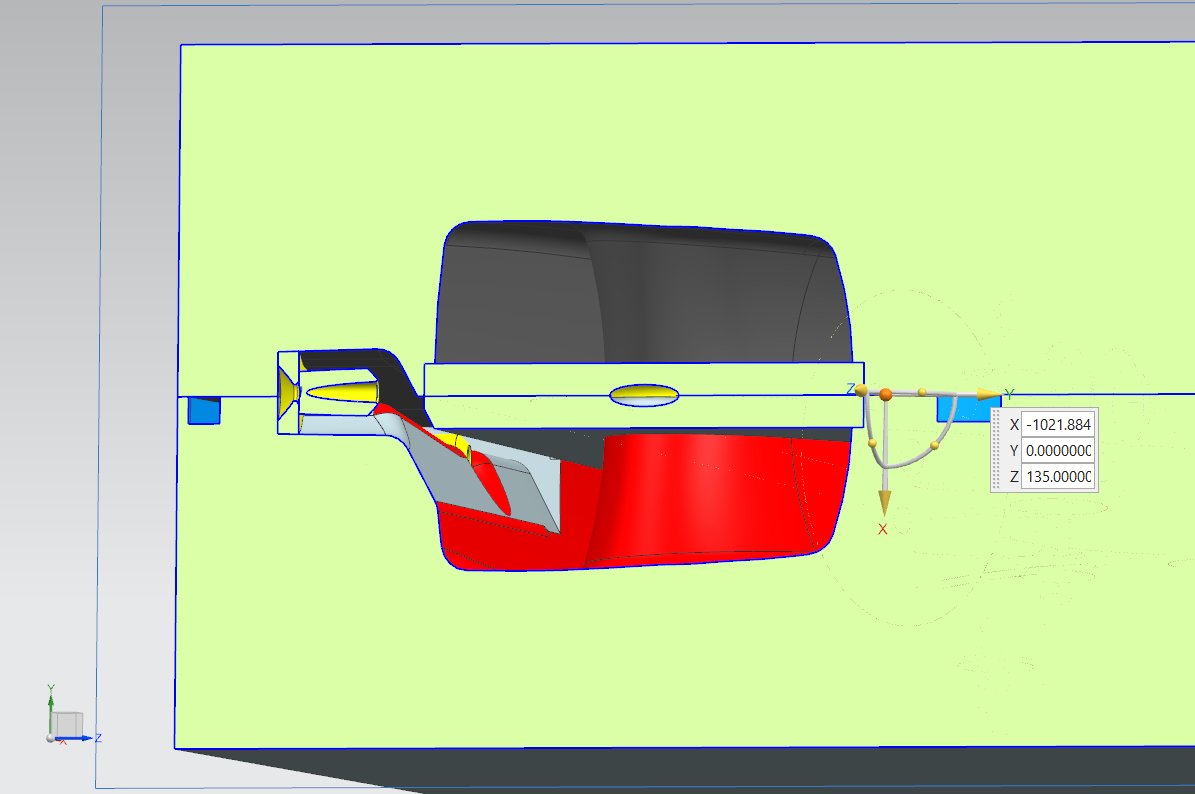Select the left rotation handle on the arc
Image resolution: width=1195 pixels, height=794 pixels.
pos(873,443)
